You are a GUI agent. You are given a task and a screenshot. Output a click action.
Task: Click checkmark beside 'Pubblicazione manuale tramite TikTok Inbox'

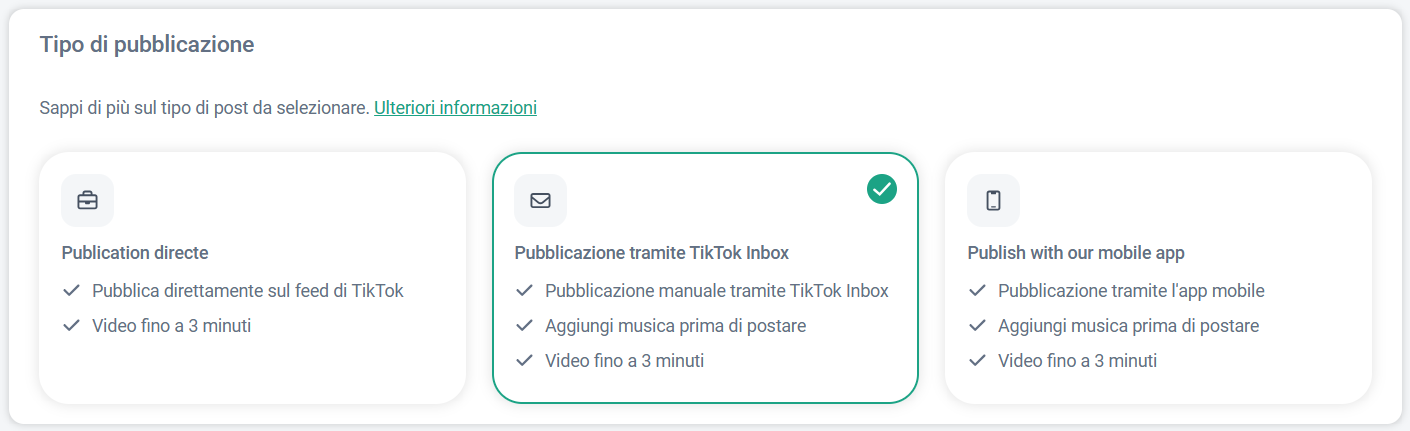[x=524, y=291]
